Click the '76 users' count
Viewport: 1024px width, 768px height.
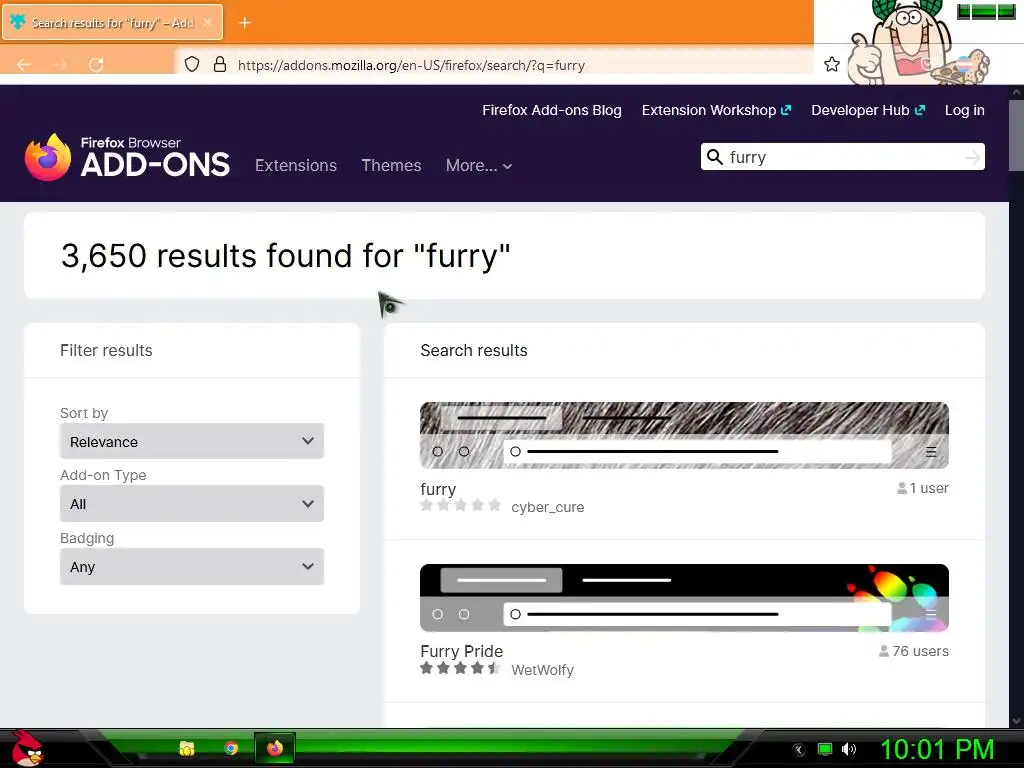[x=914, y=651]
